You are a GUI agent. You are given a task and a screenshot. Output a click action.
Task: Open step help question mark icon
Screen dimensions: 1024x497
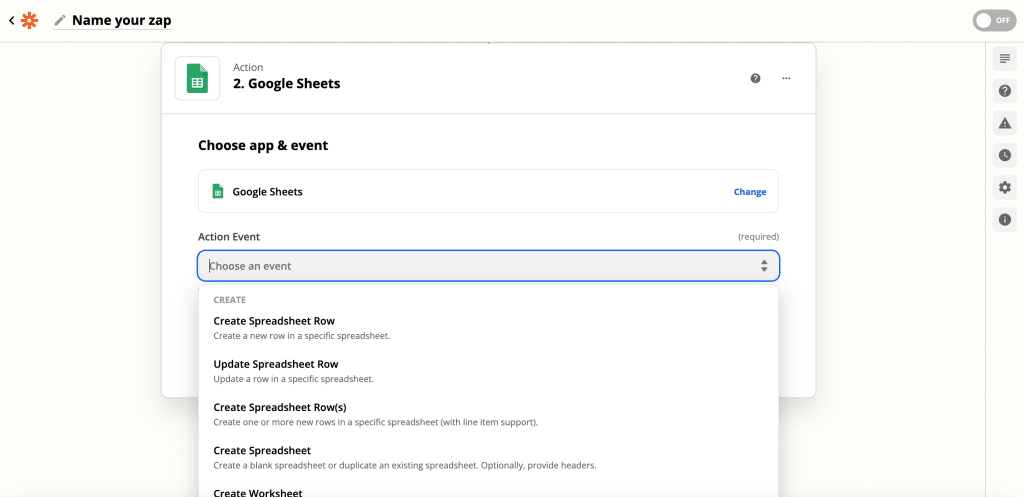(756, 78)
